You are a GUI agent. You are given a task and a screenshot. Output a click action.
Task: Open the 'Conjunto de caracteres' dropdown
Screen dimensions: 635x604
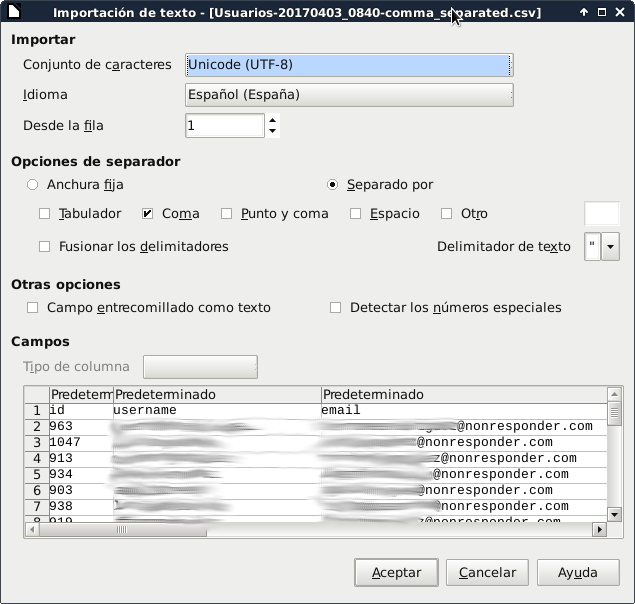pos(349,65)
